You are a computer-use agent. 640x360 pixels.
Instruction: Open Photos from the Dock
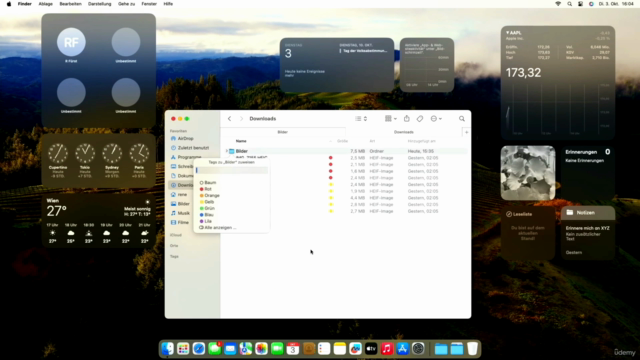click(x=262, y=349)
